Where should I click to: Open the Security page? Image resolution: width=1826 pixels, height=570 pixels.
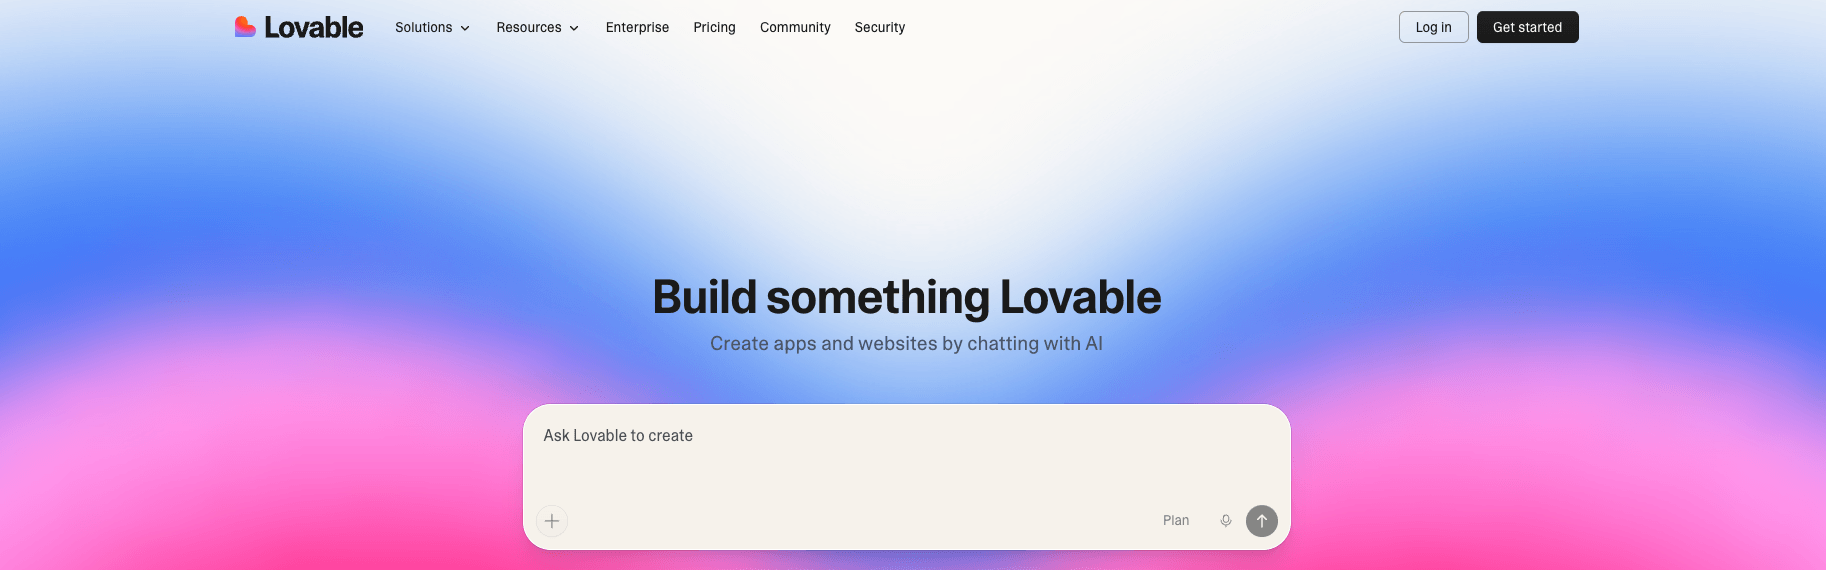coord(880,28)
